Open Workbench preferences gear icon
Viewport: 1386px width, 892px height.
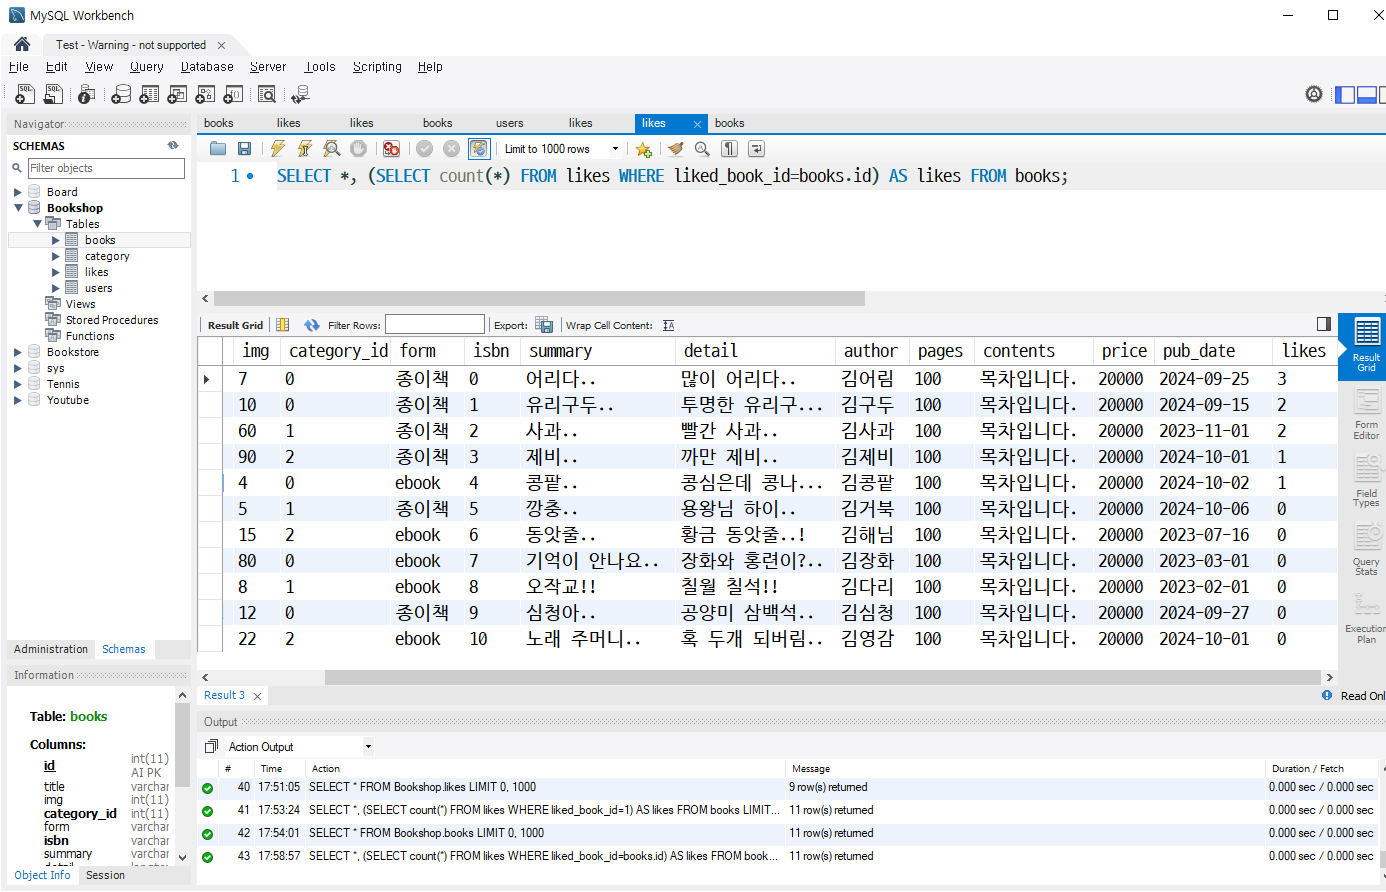pyautogui.click(x=1314, y=94)
